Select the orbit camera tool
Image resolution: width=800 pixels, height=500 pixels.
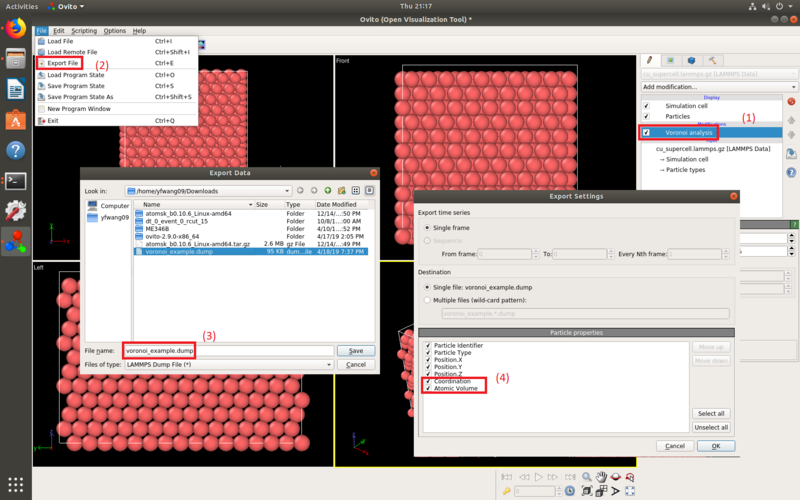click(x=616, y=477)
